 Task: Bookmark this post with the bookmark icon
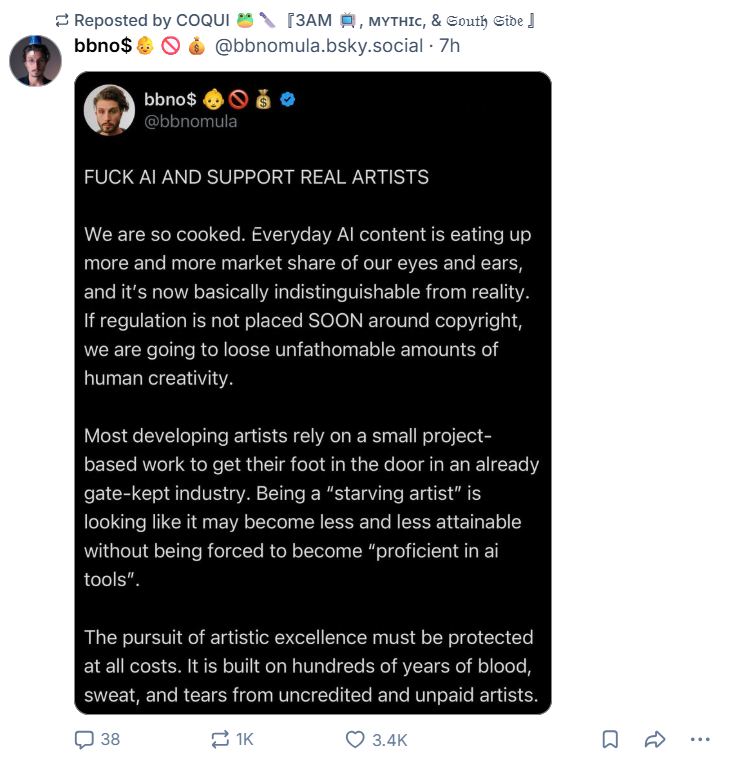[610, 740]
